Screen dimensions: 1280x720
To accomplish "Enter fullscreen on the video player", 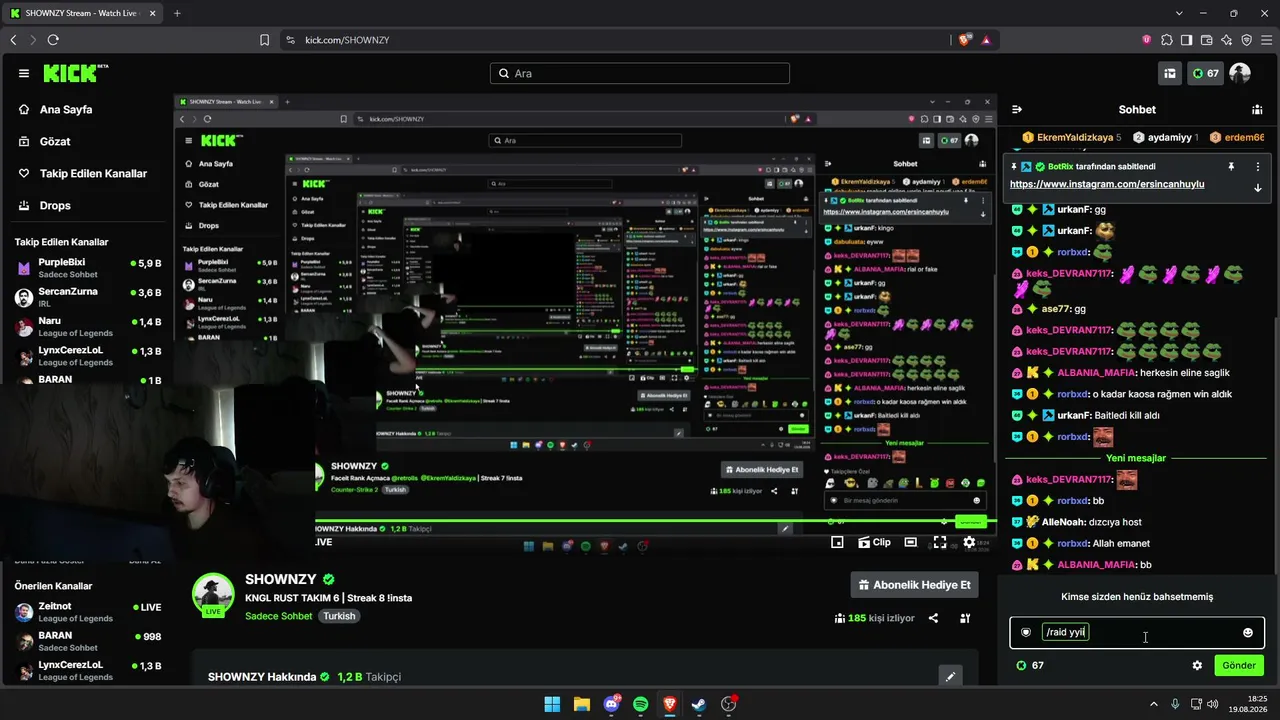I will tap(940, 542).
